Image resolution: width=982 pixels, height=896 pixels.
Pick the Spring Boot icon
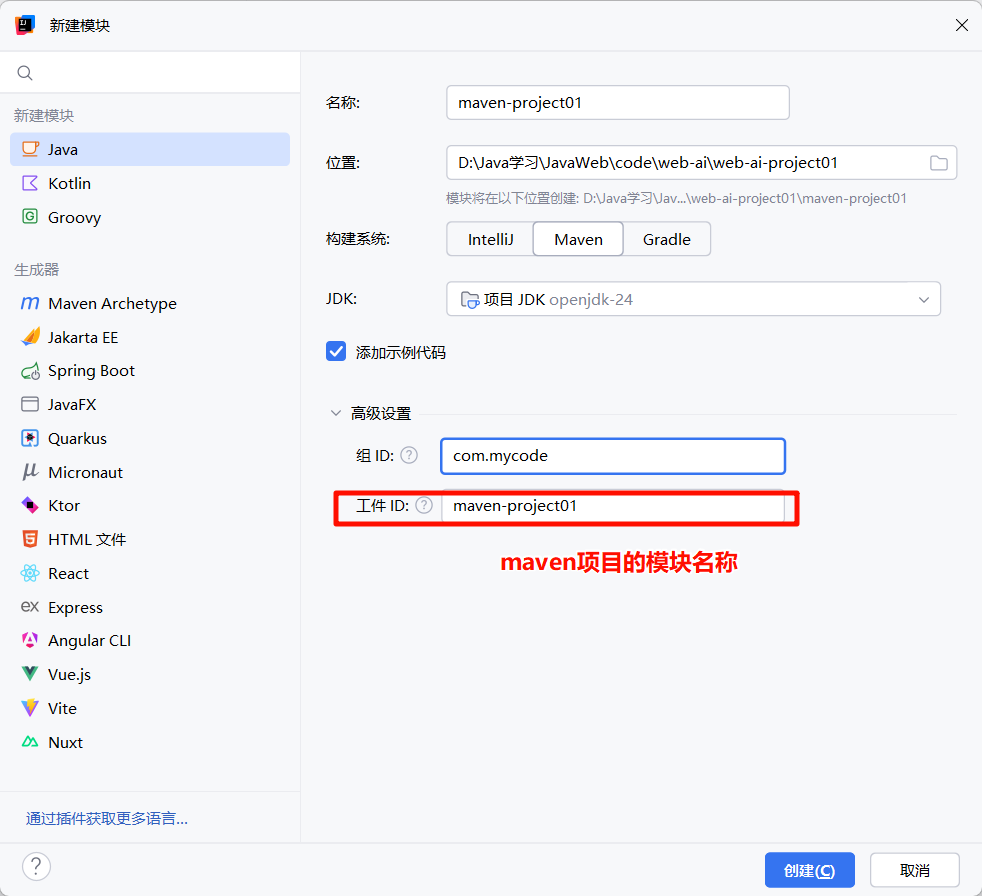30,371
